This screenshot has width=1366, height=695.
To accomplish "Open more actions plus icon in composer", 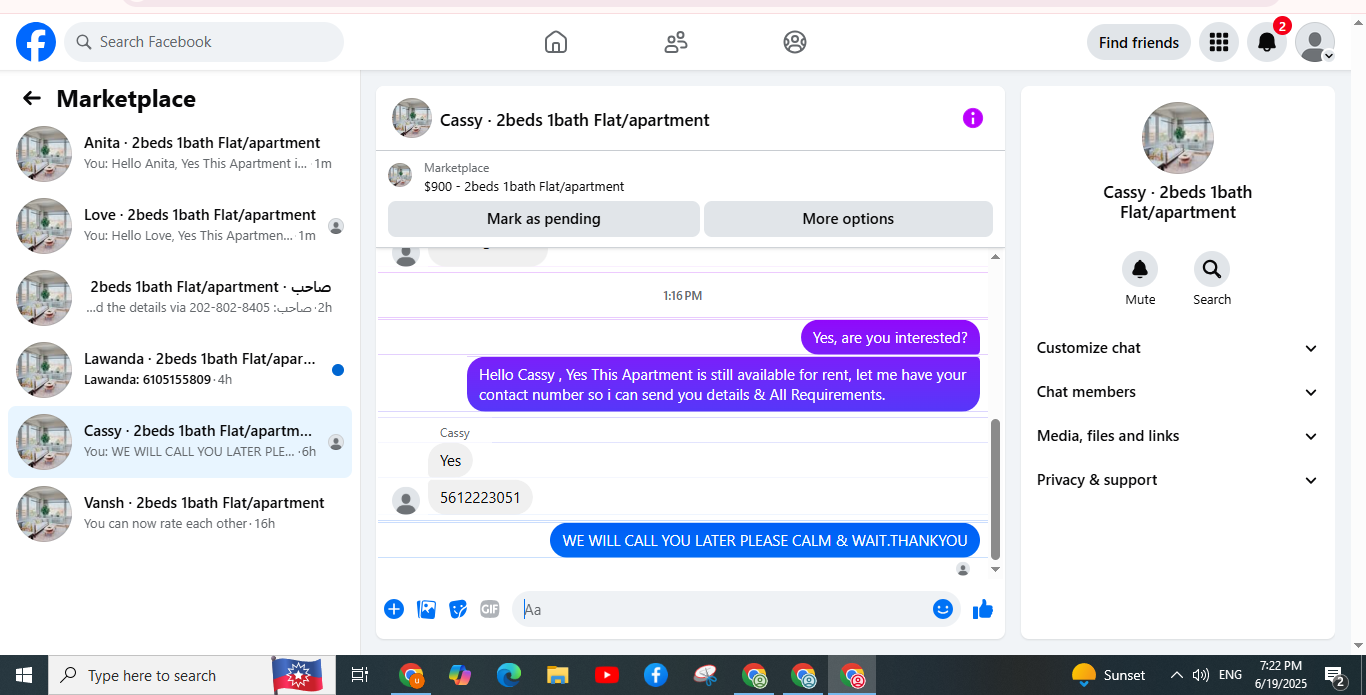I will coord(394,609).
